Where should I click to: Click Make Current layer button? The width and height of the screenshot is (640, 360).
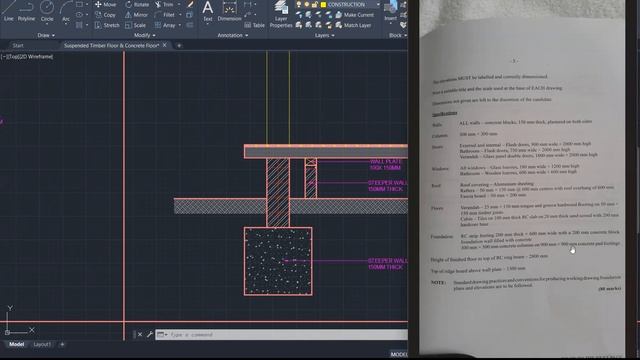[x=354, y=15]
